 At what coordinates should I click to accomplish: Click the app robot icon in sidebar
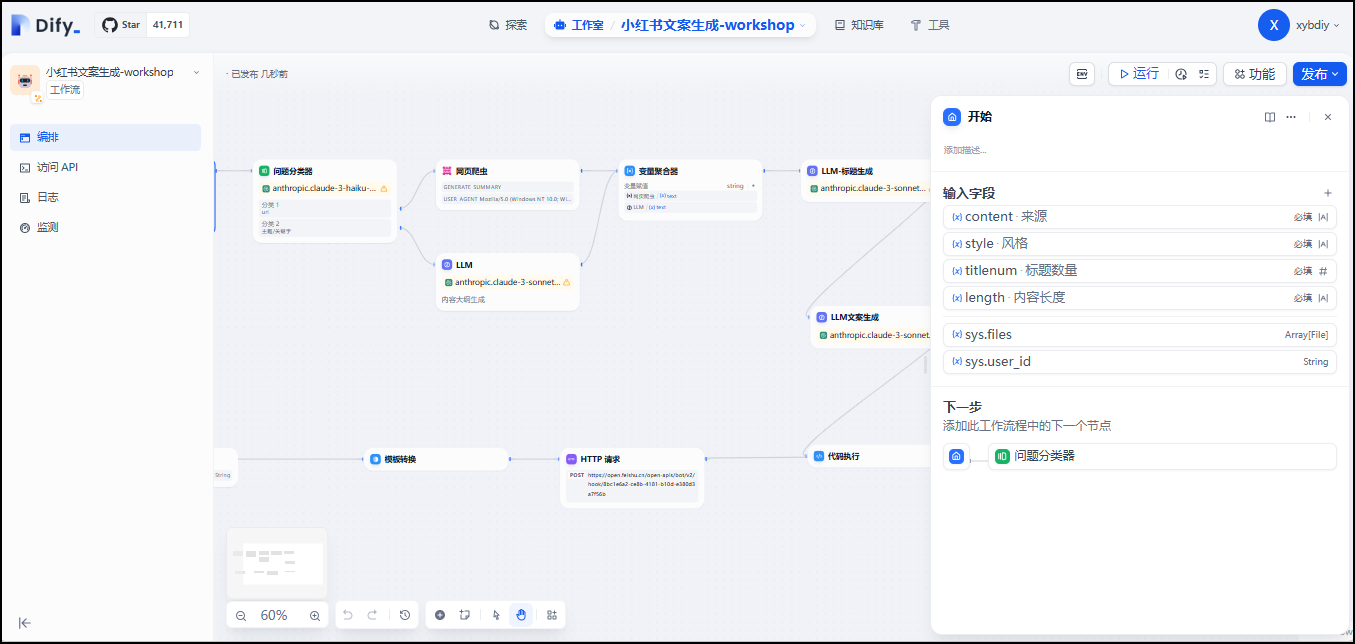pyautogui.click(x=25, y=81)
